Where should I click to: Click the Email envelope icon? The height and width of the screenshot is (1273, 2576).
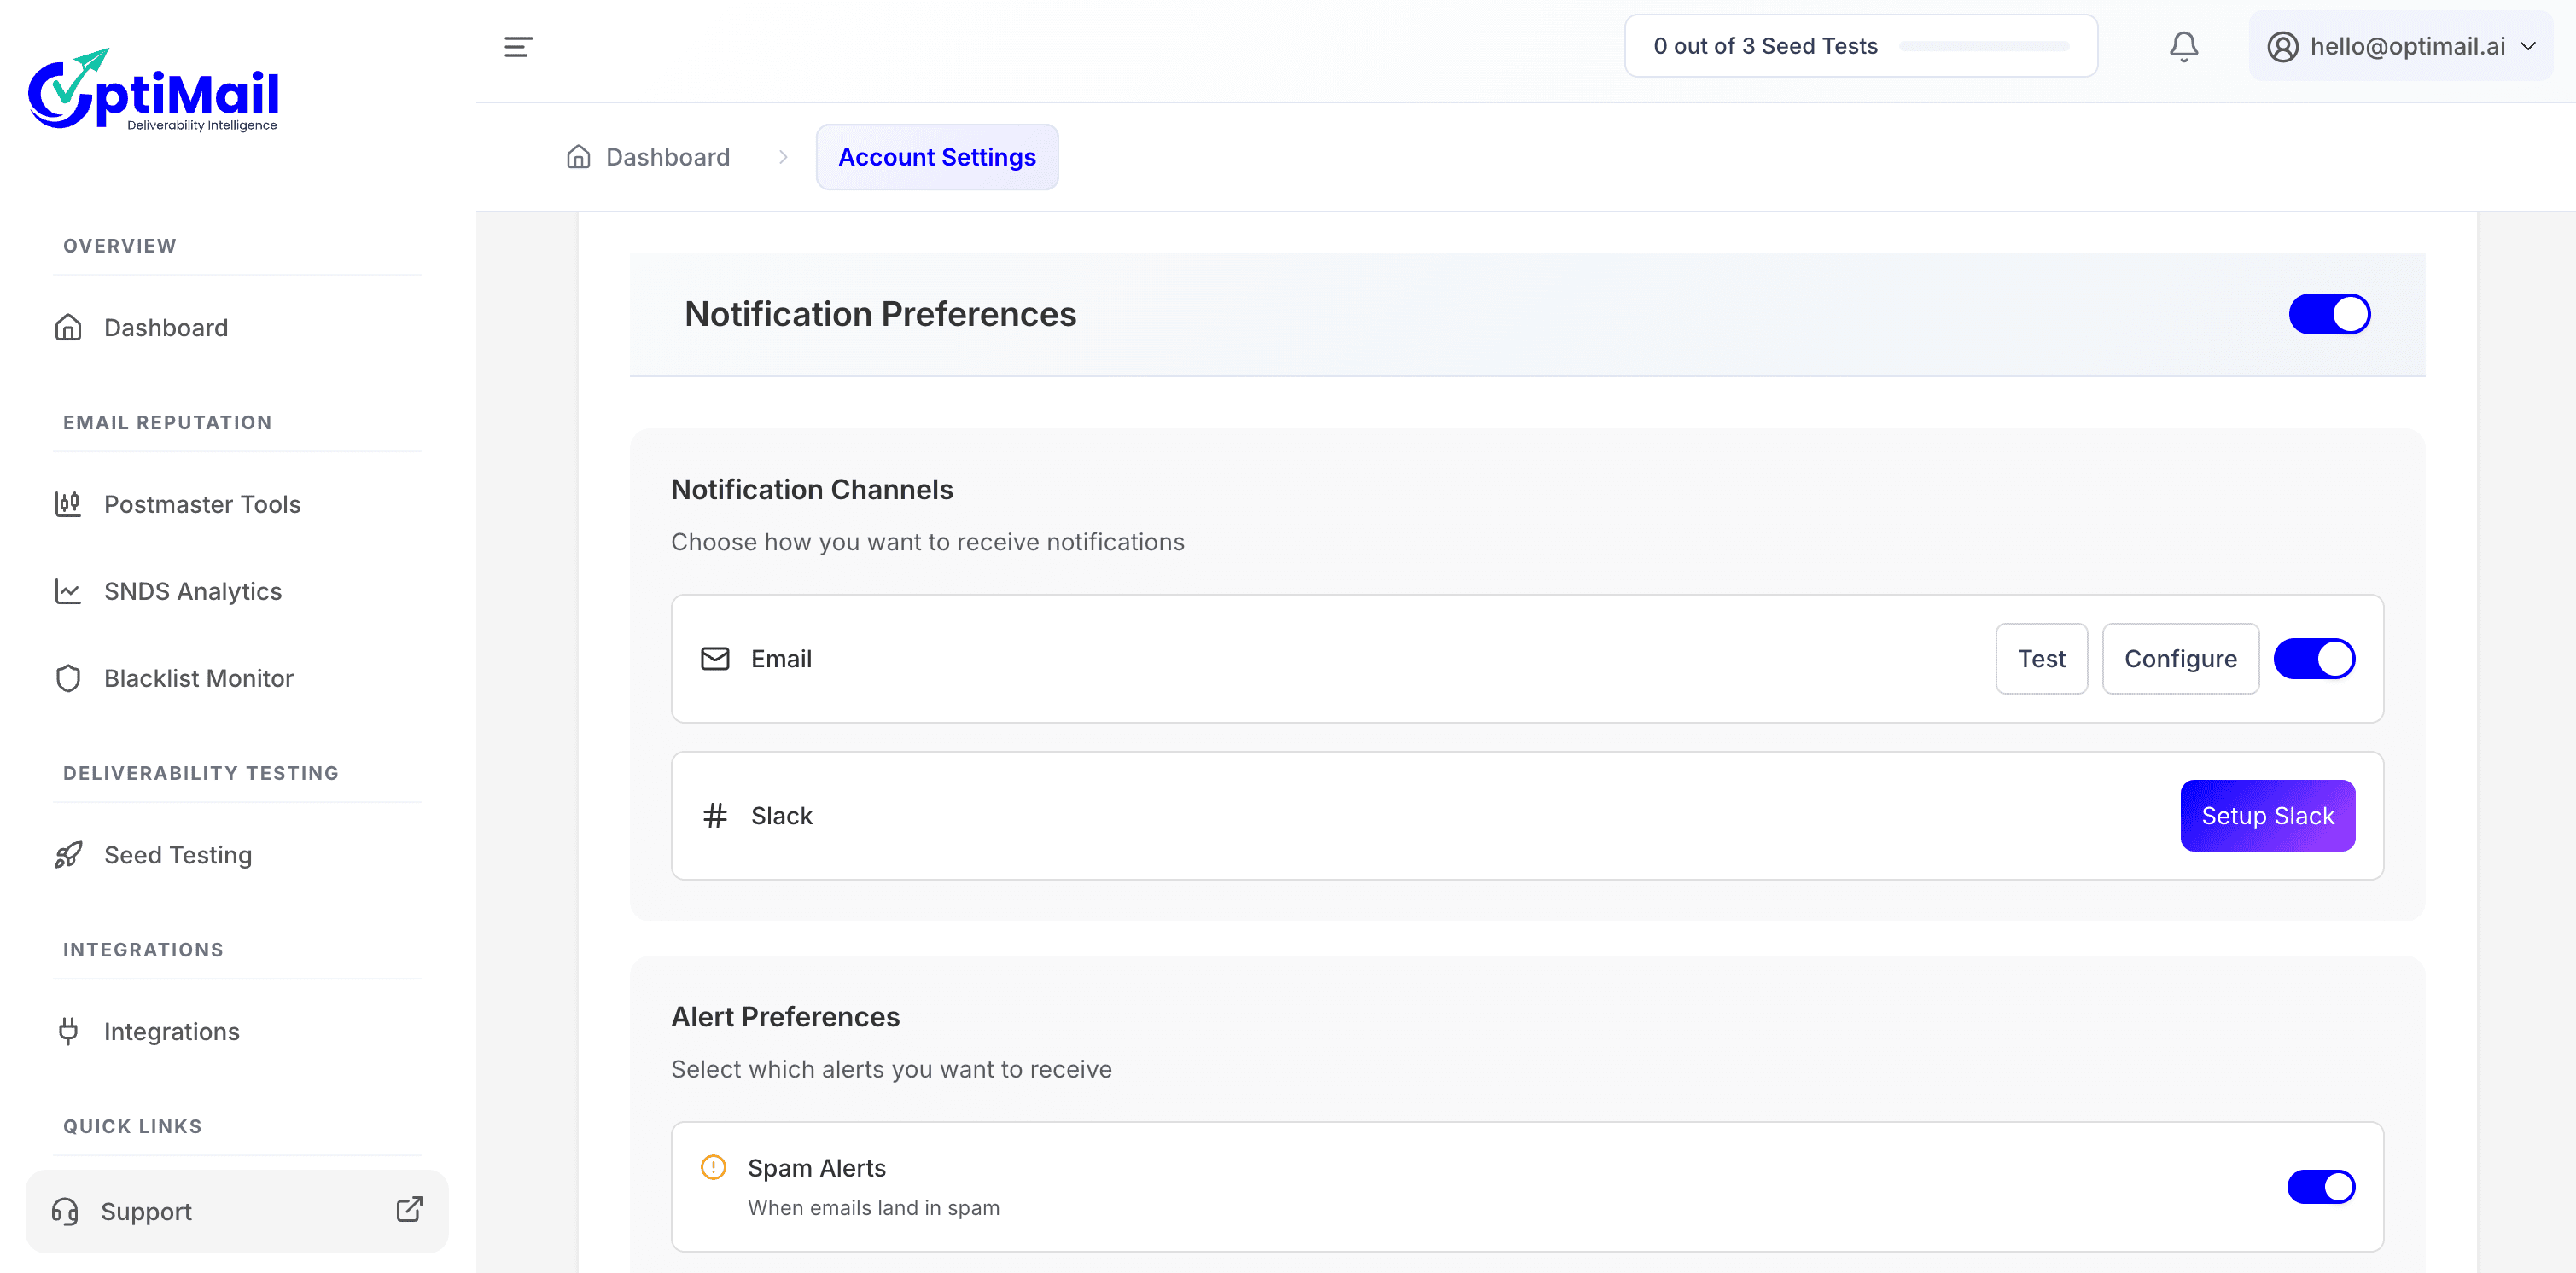715,659
